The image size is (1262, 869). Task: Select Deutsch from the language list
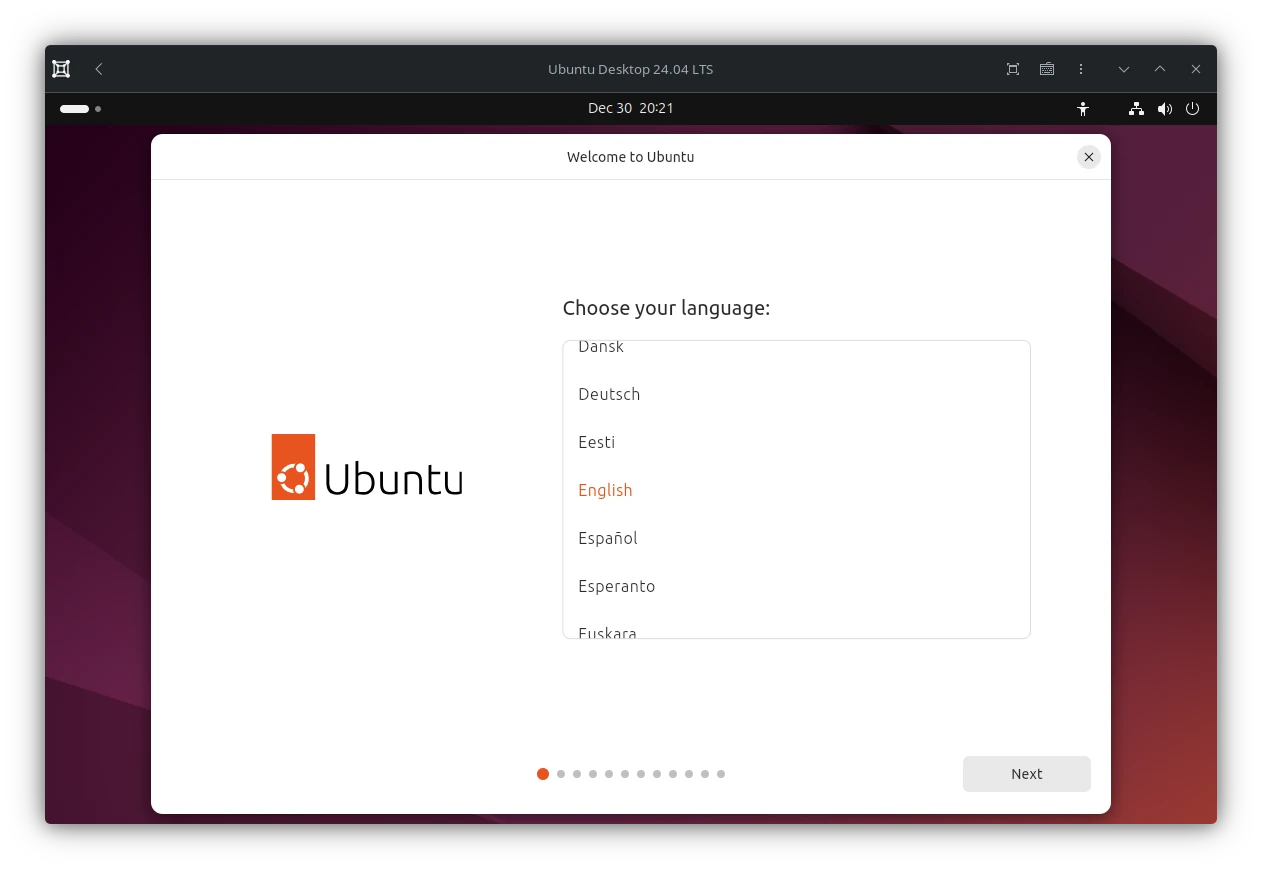pos(796,394)
